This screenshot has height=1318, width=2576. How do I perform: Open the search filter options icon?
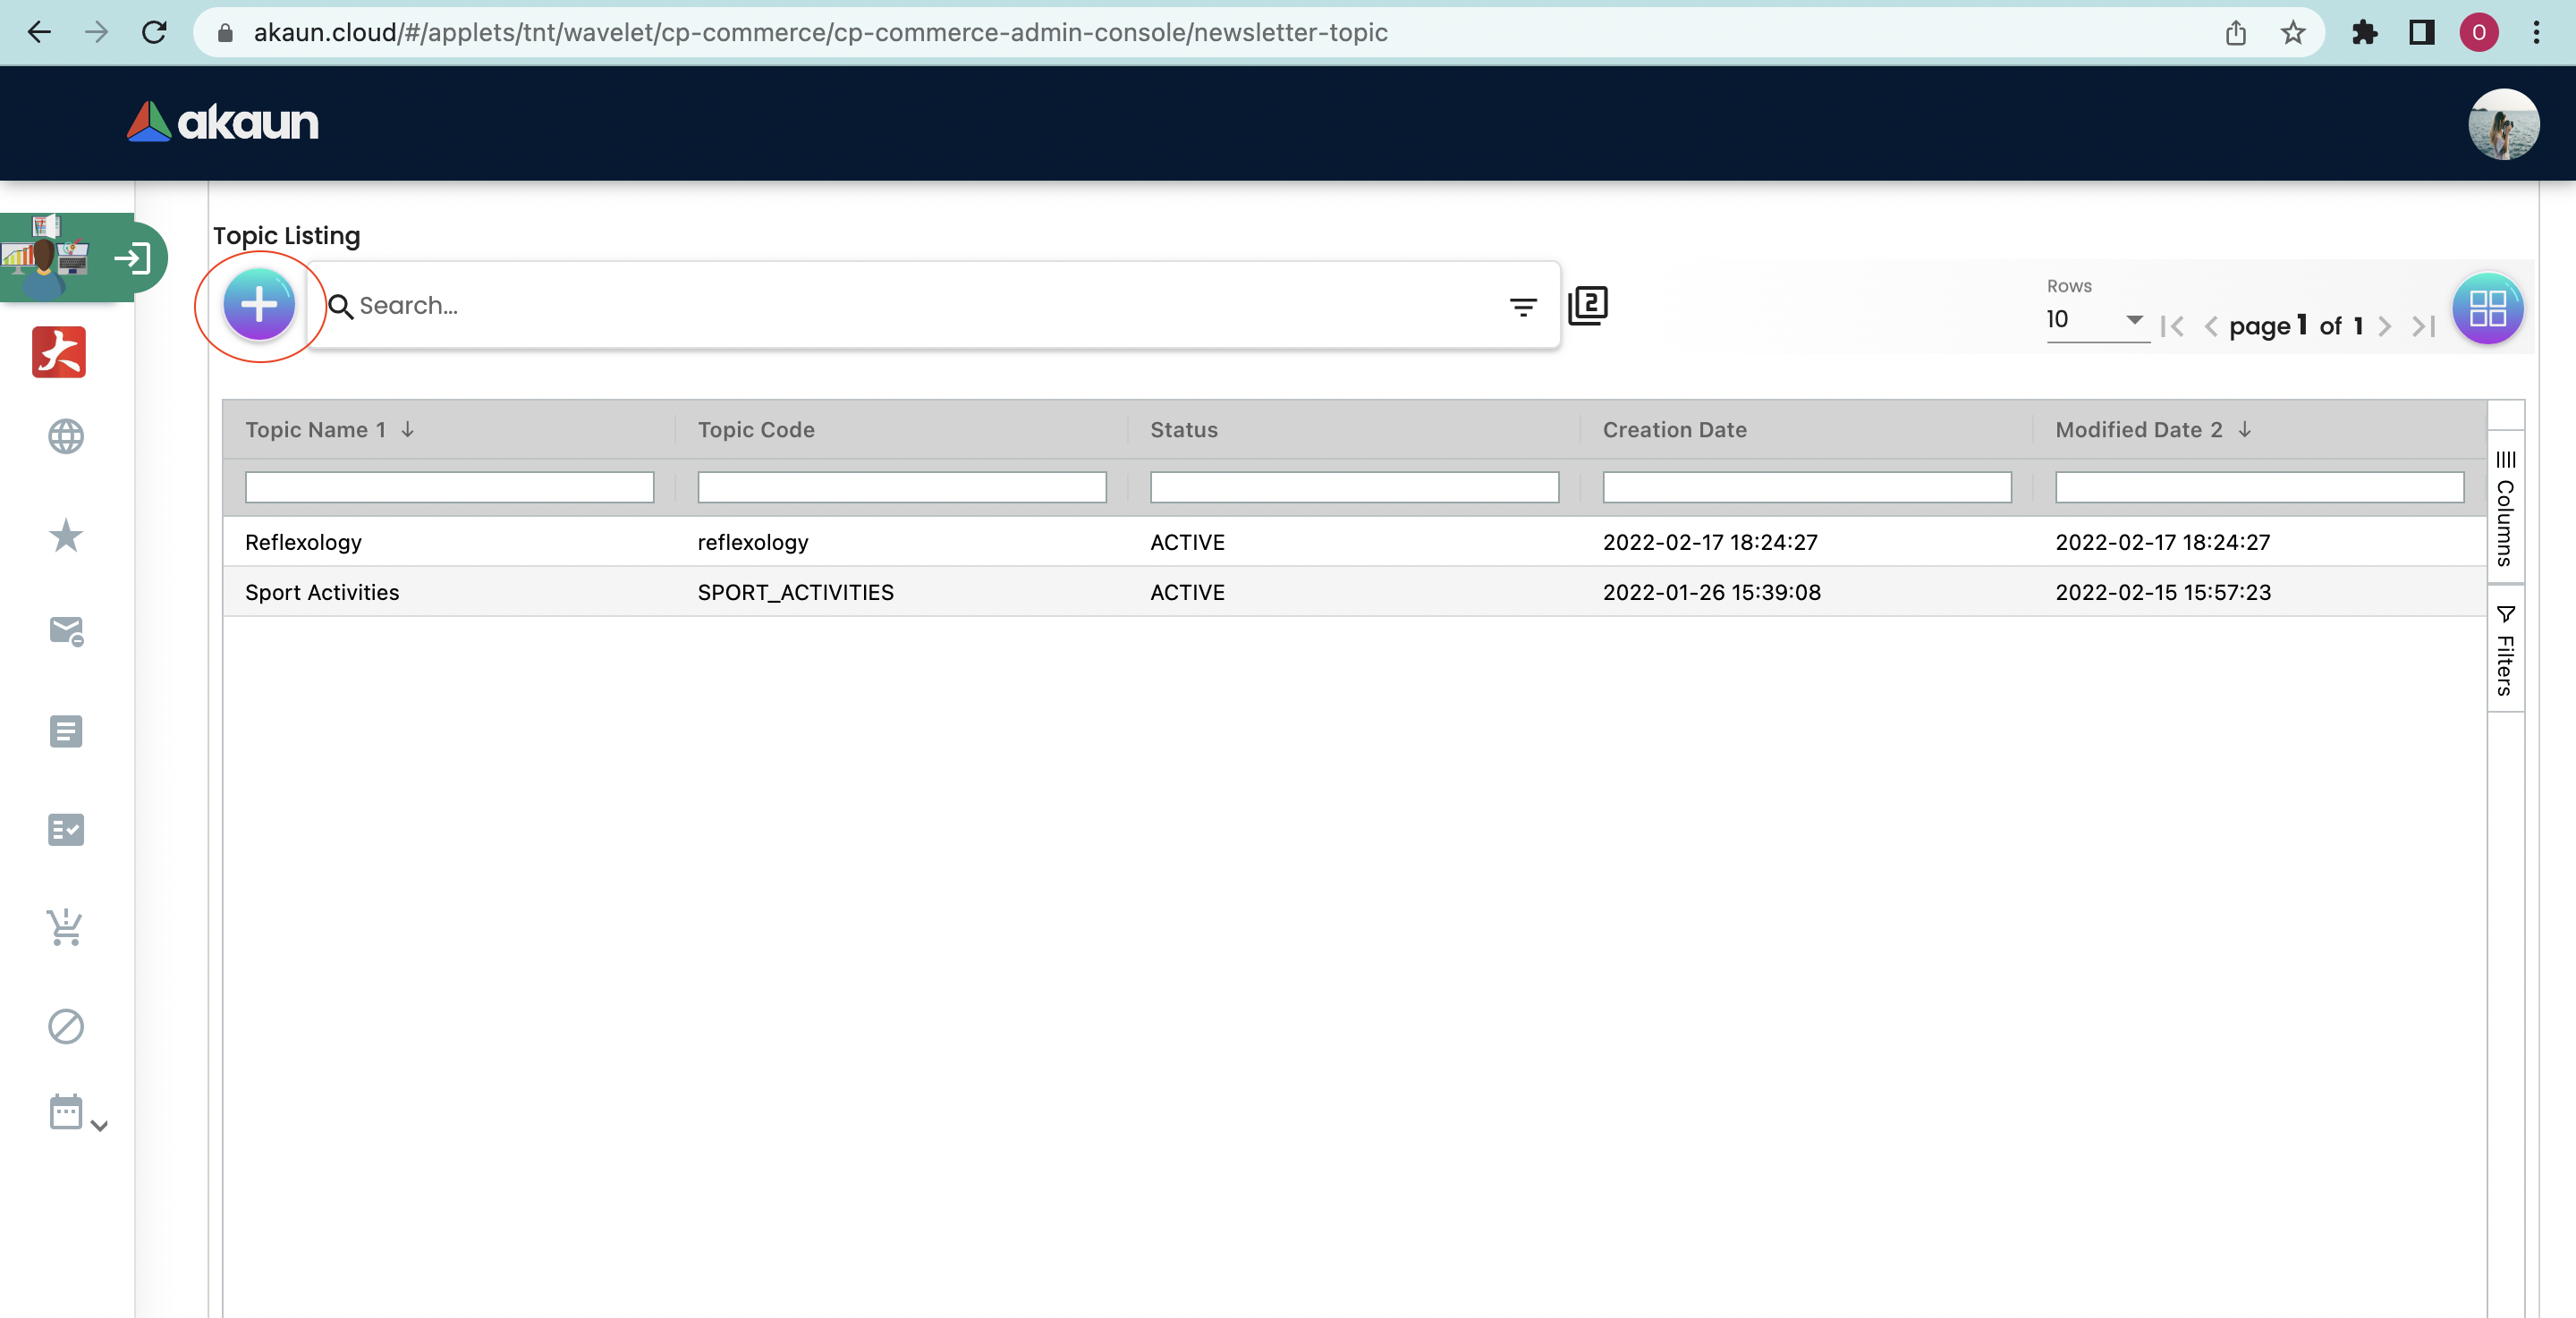[x=1522, y=307]
